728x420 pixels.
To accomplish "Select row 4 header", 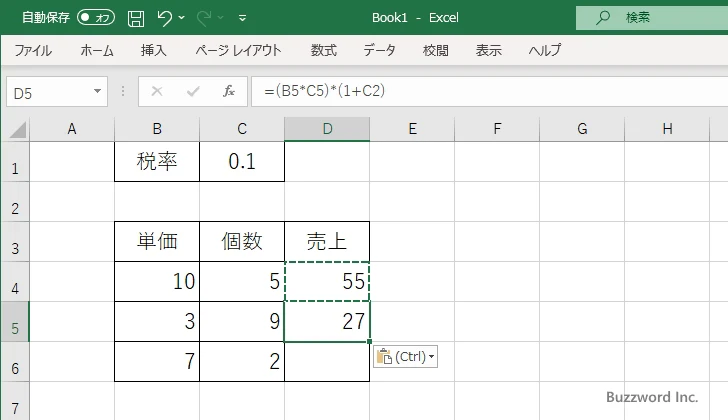I will [x=15, y=282].
